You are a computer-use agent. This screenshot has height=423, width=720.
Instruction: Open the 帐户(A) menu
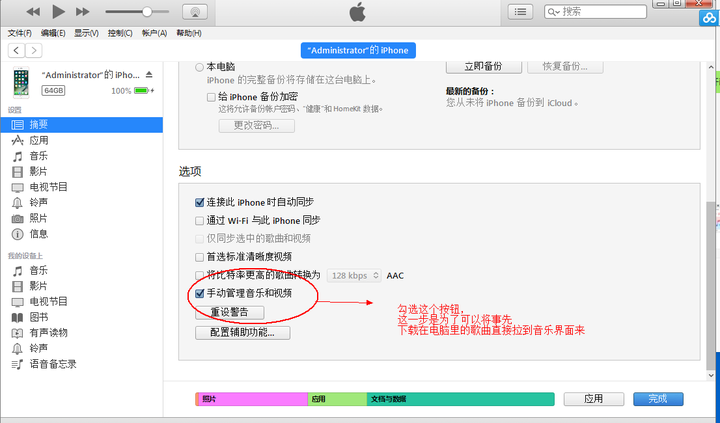(154, 33)
